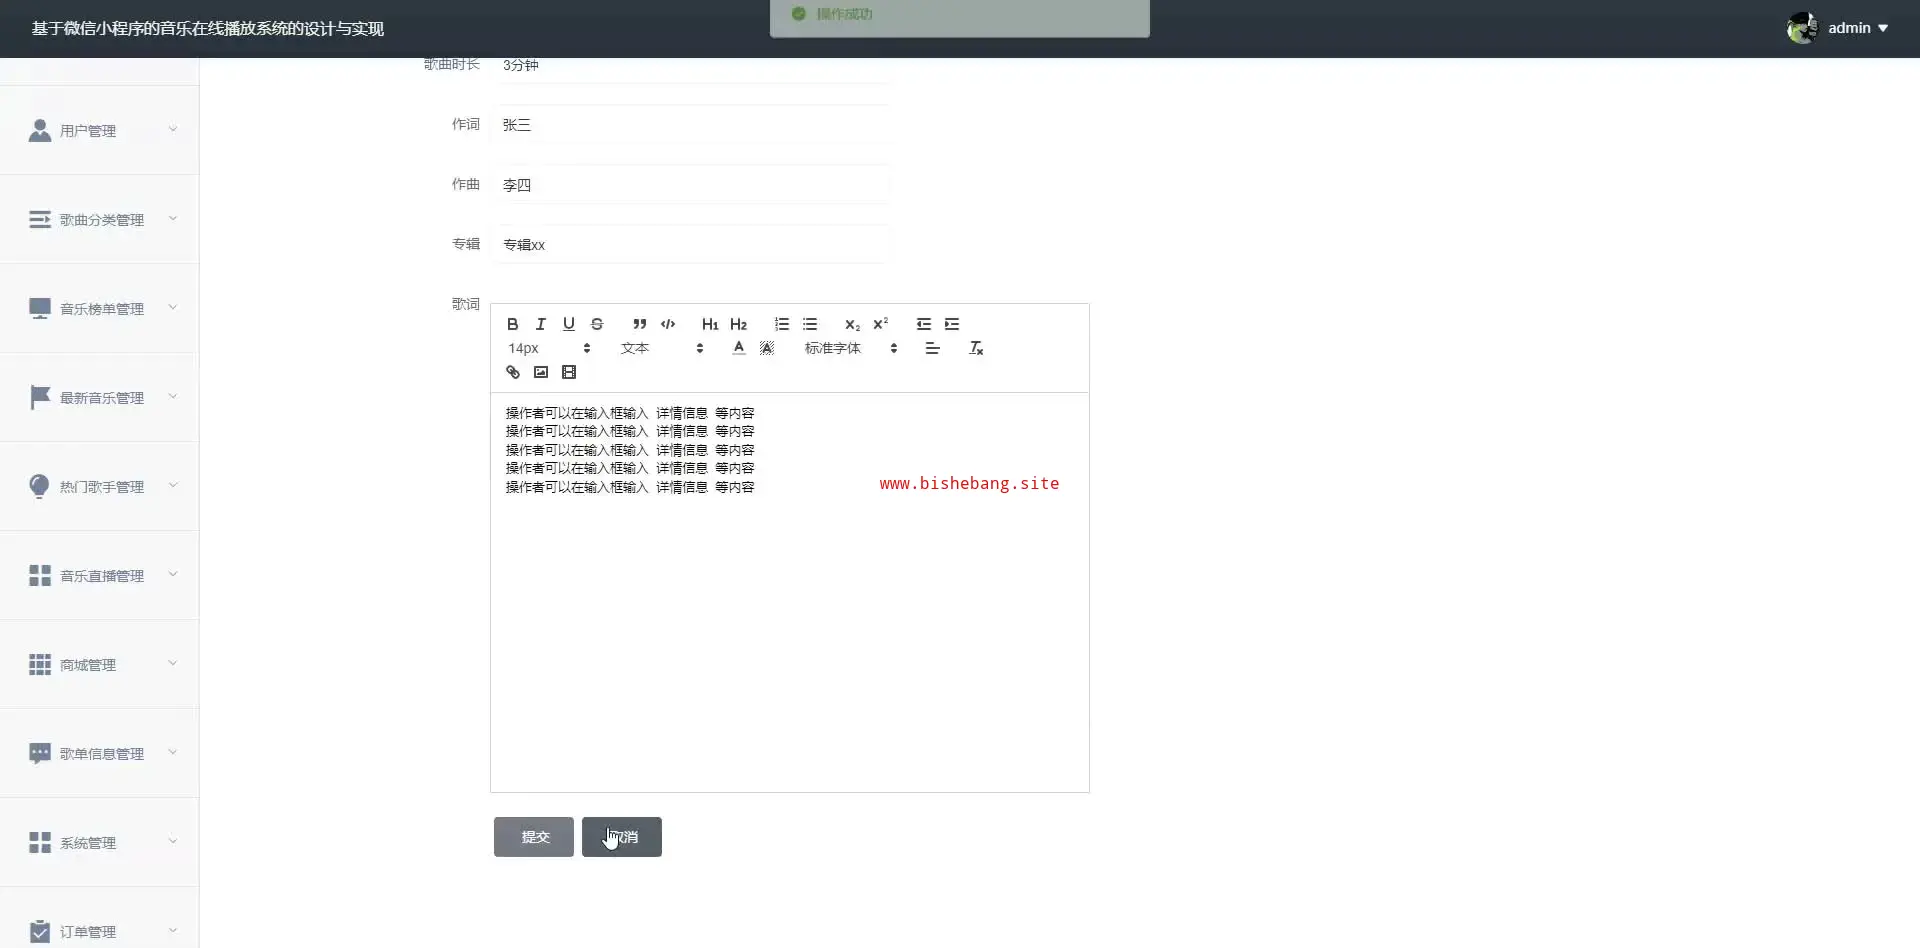Image resolution: width=1920 pixels, height=948 pixels.
Task: Insert a hyperlink in the lyrics
Action: click(x=512, y=372)
